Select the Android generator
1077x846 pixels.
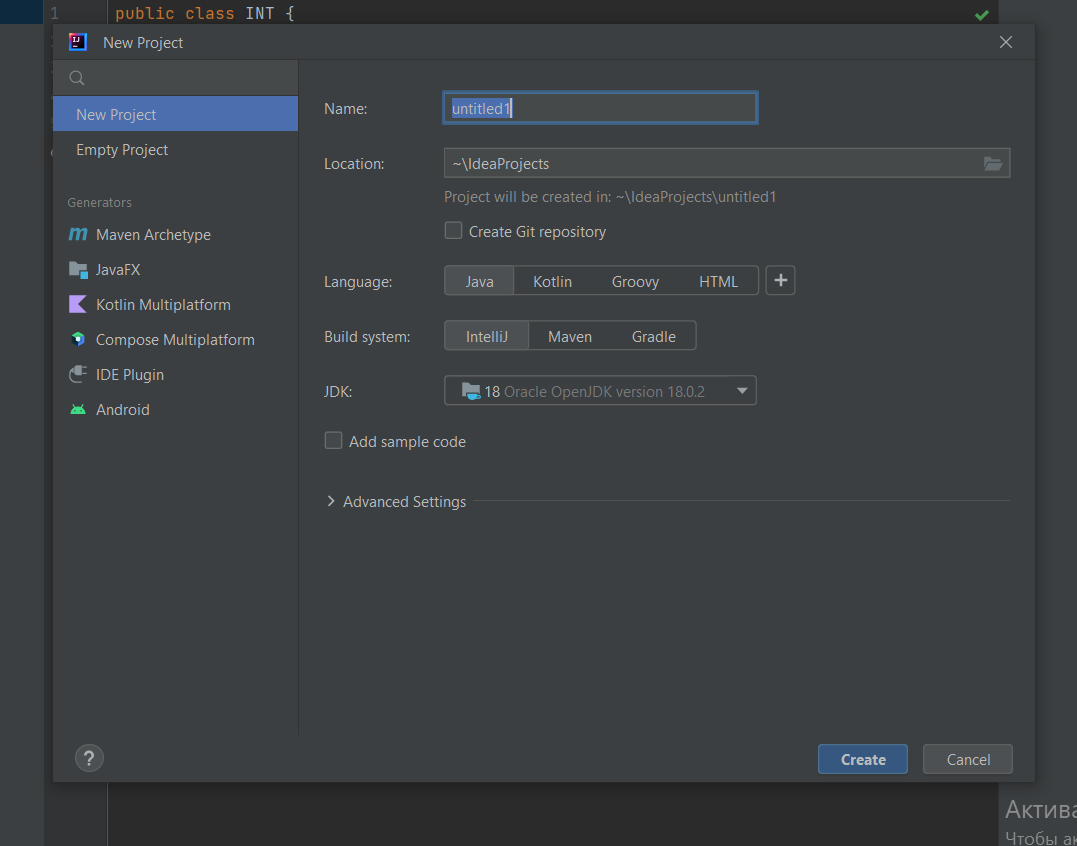pos(175,409)
